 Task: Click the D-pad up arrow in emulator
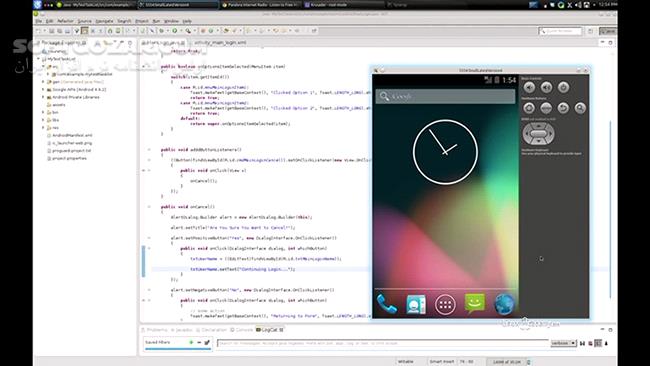pyautogui.click(x=538, y=125)
